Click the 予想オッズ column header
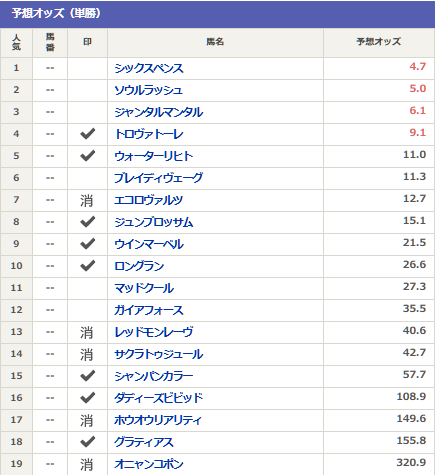 coord(379,42)
